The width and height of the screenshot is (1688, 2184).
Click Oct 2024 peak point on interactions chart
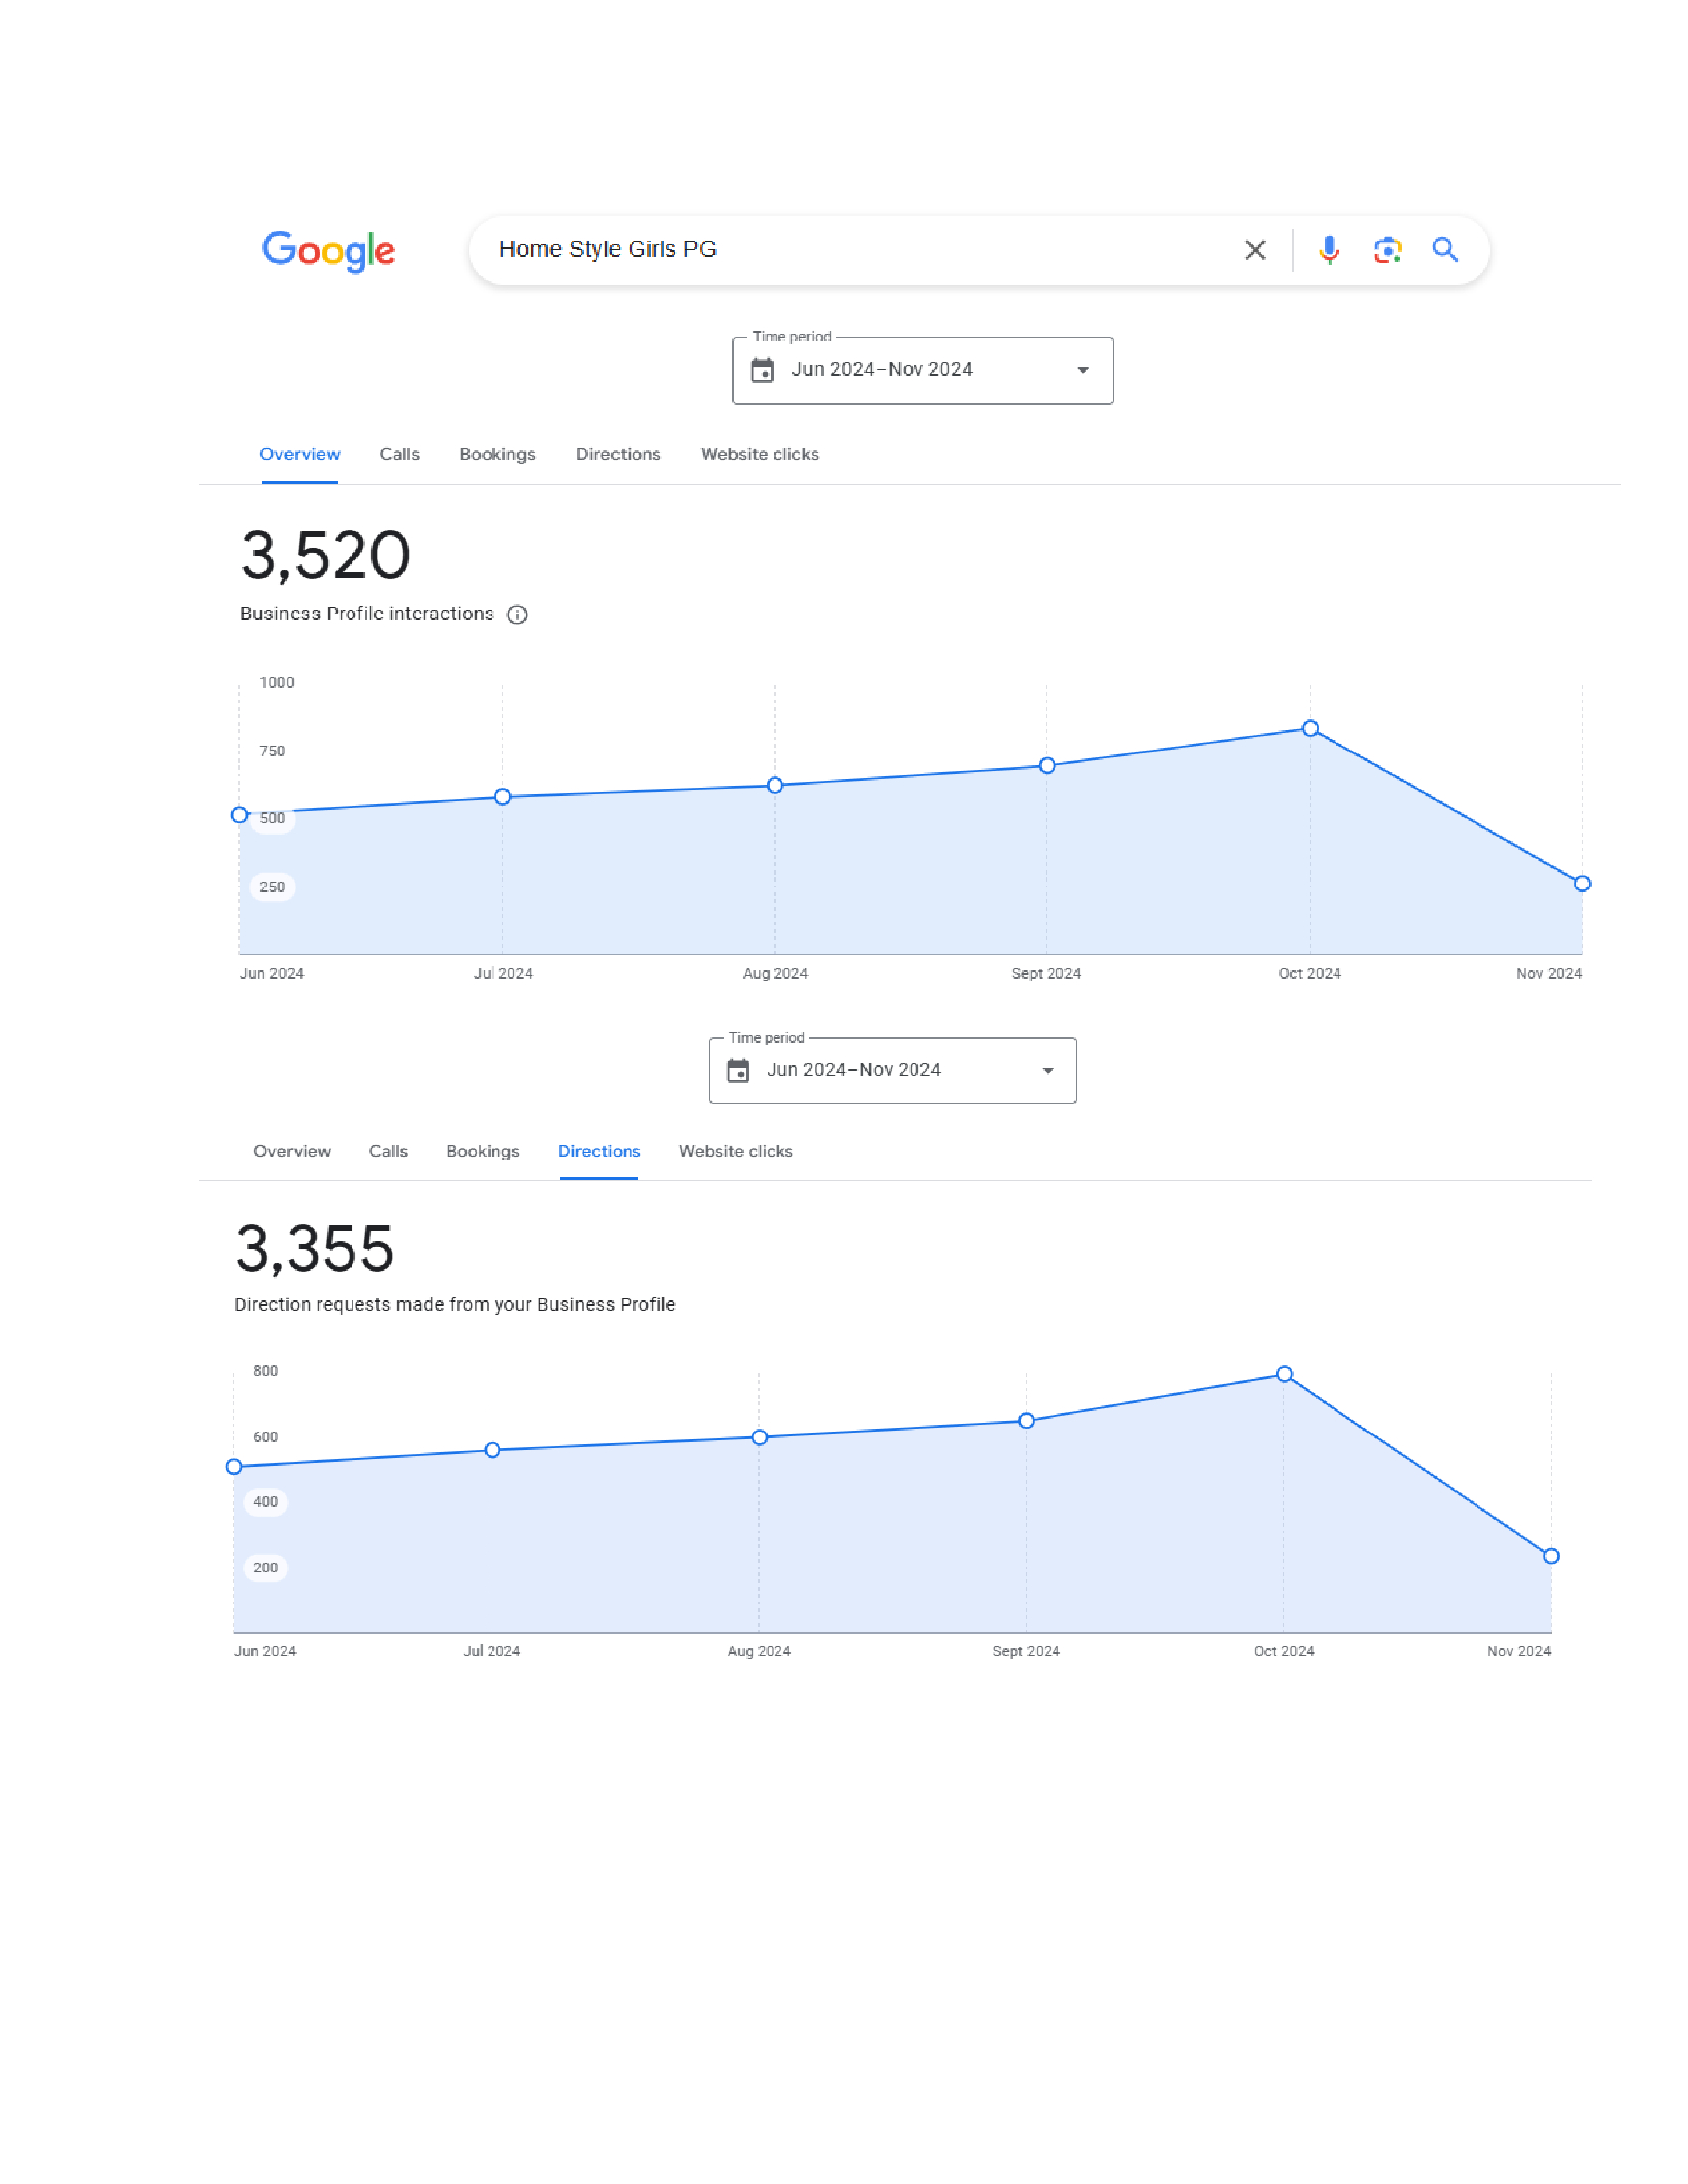click(1310, 728)
